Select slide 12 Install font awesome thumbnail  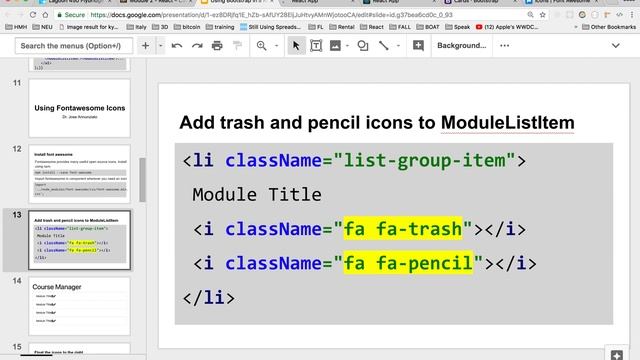point(80,174)
